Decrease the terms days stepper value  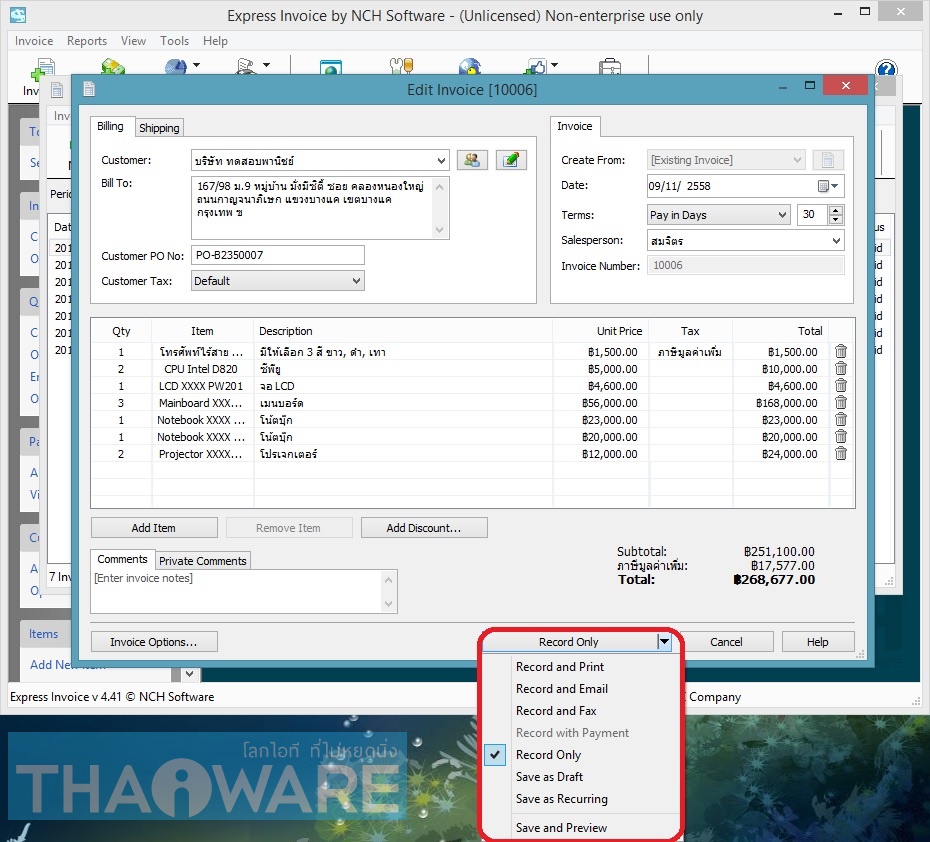(836, 219)
